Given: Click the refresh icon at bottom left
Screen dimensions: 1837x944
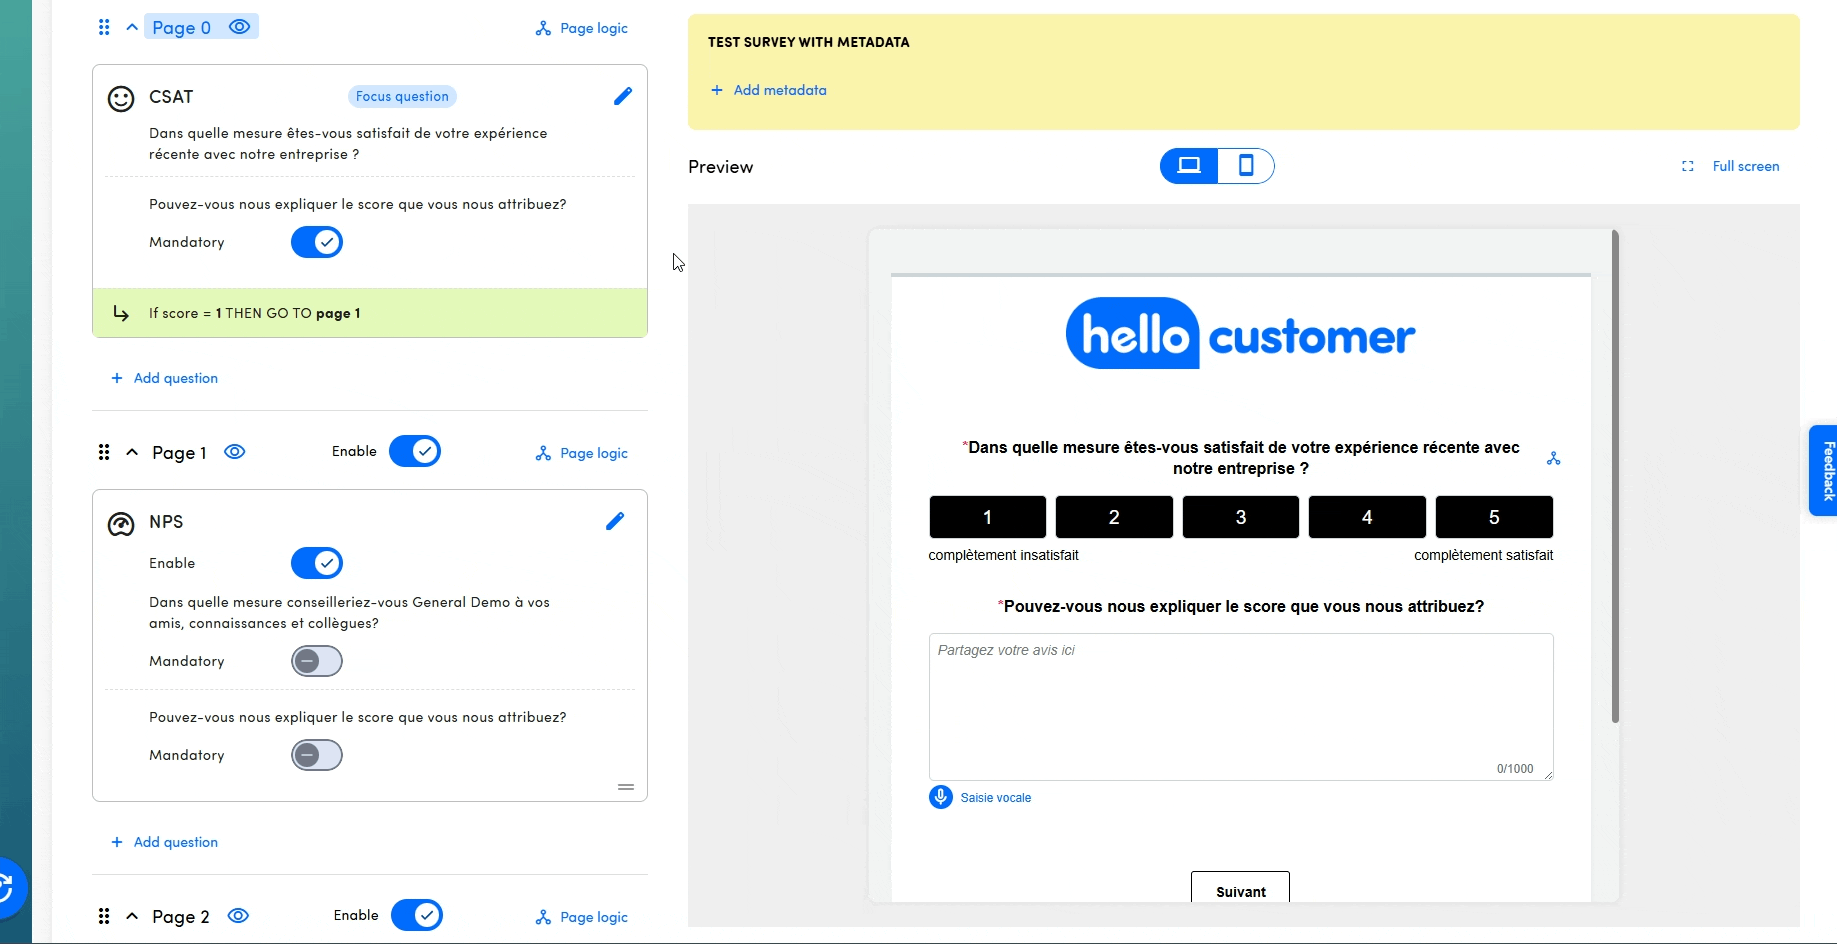Looking at the screenshot, I should (x=6, y=887).
